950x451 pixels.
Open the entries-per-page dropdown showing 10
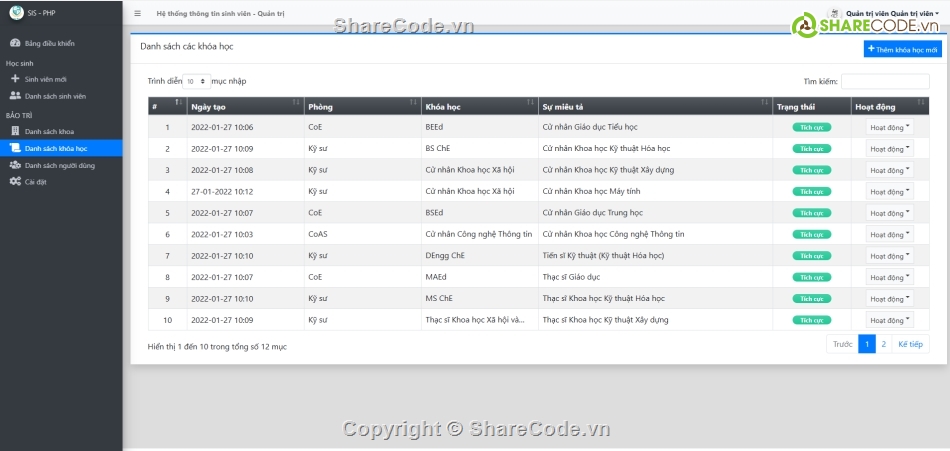click(x=196, y=81)
